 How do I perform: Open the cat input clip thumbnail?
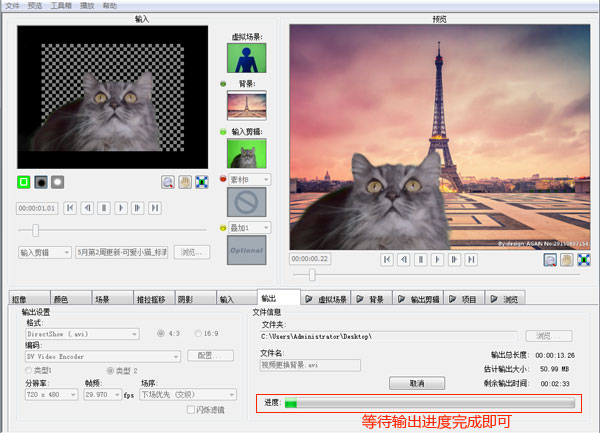[247, 153]
